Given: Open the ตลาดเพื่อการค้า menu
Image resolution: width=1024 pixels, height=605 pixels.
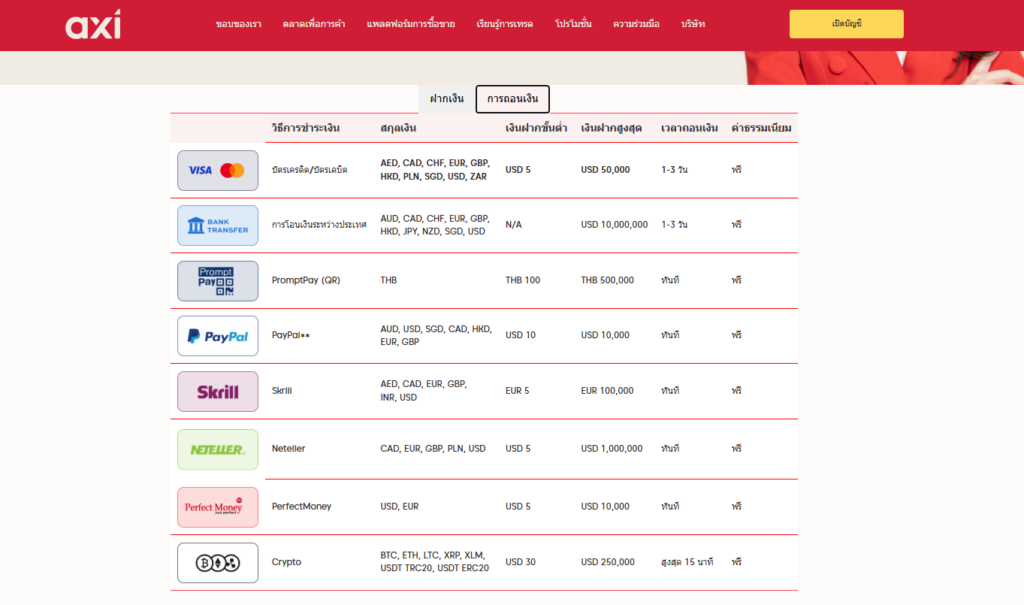Looking at the screenshot, I should (313, 24).
